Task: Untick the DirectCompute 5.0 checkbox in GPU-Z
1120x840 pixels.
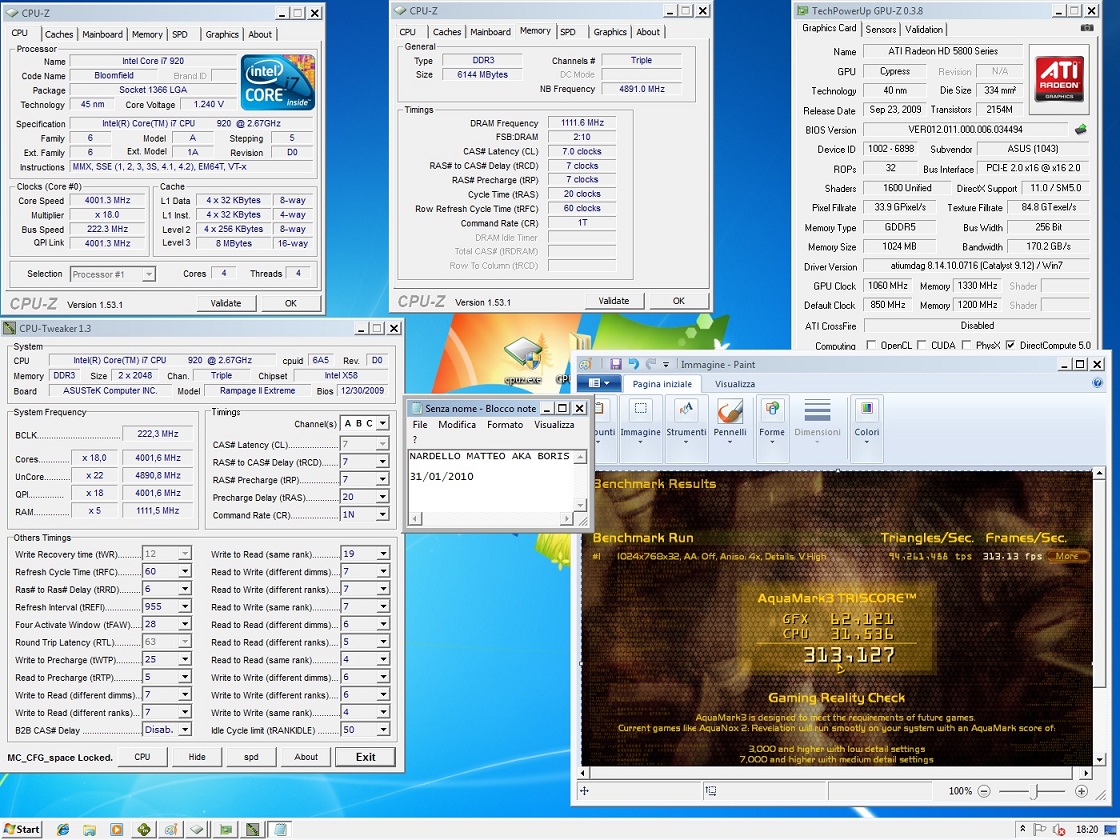Action: (1010, 345)
